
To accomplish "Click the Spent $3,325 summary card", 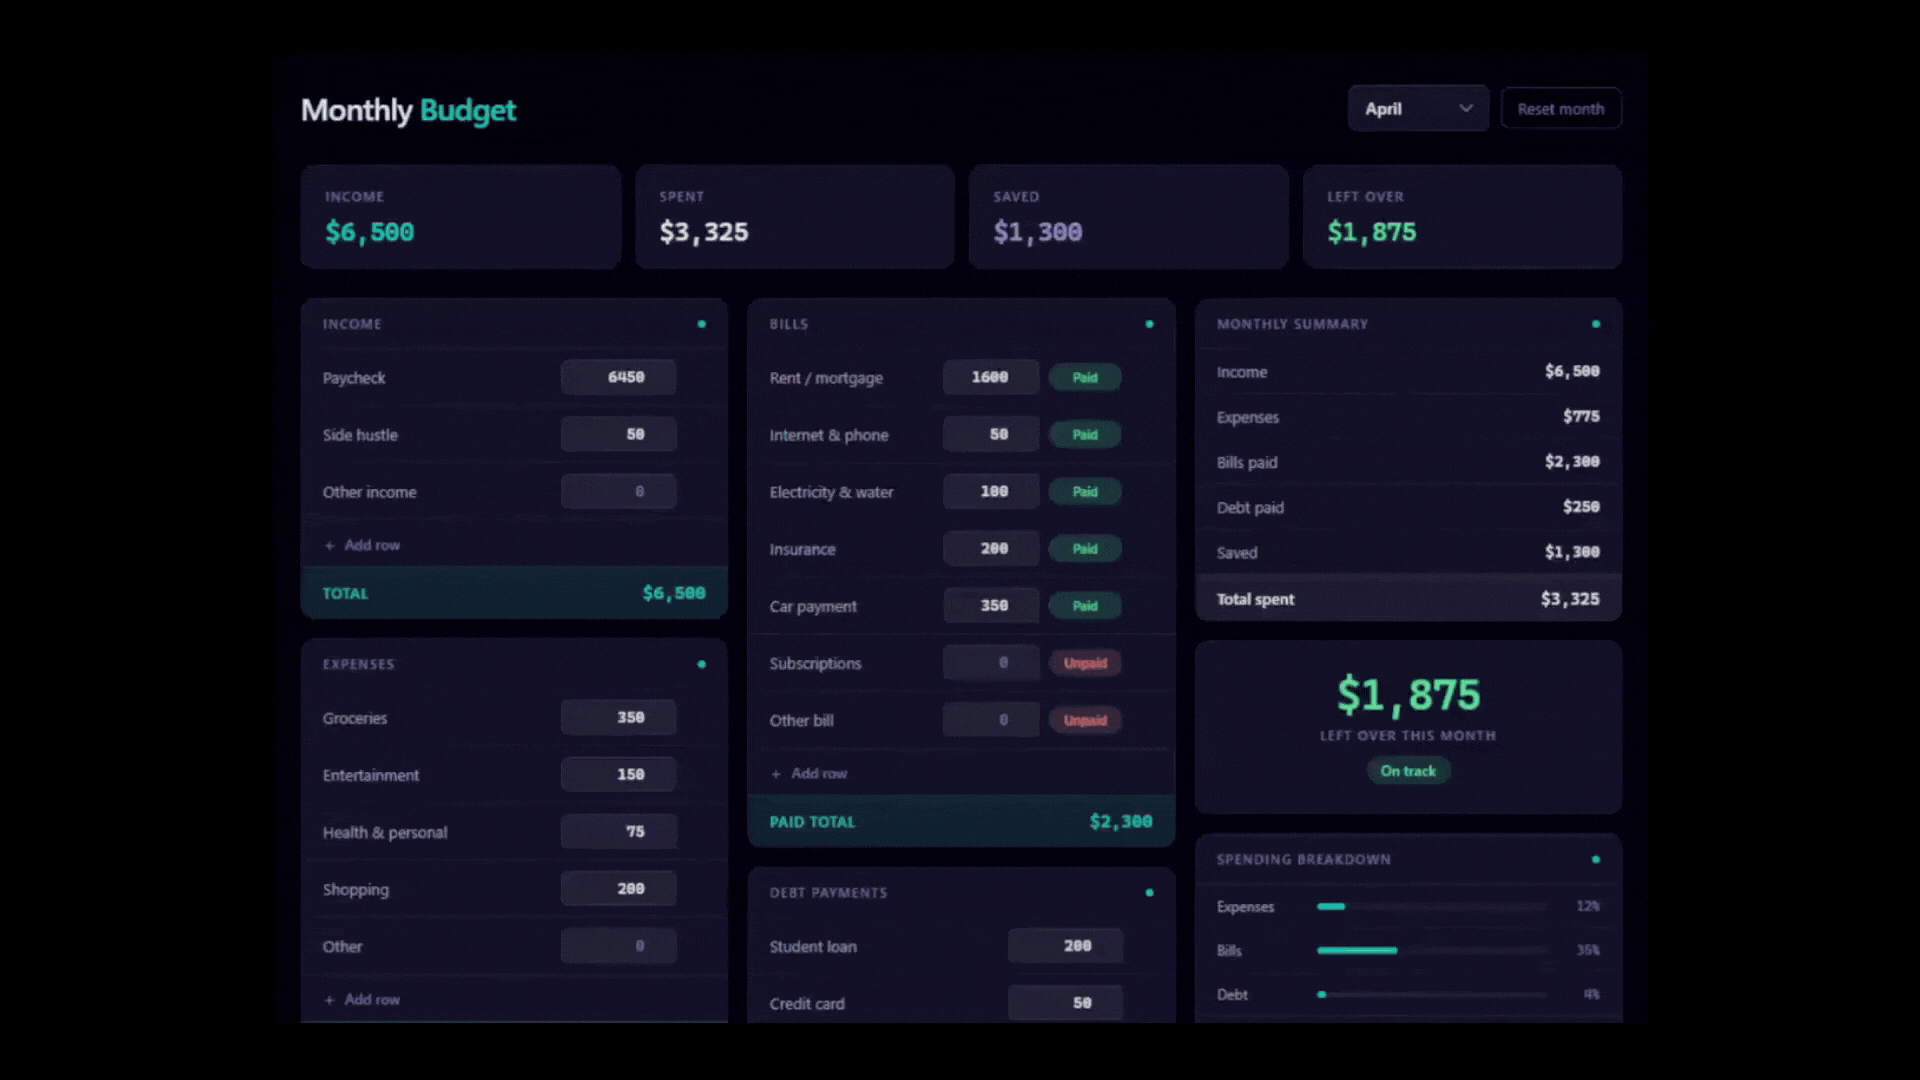I will 794,216.
